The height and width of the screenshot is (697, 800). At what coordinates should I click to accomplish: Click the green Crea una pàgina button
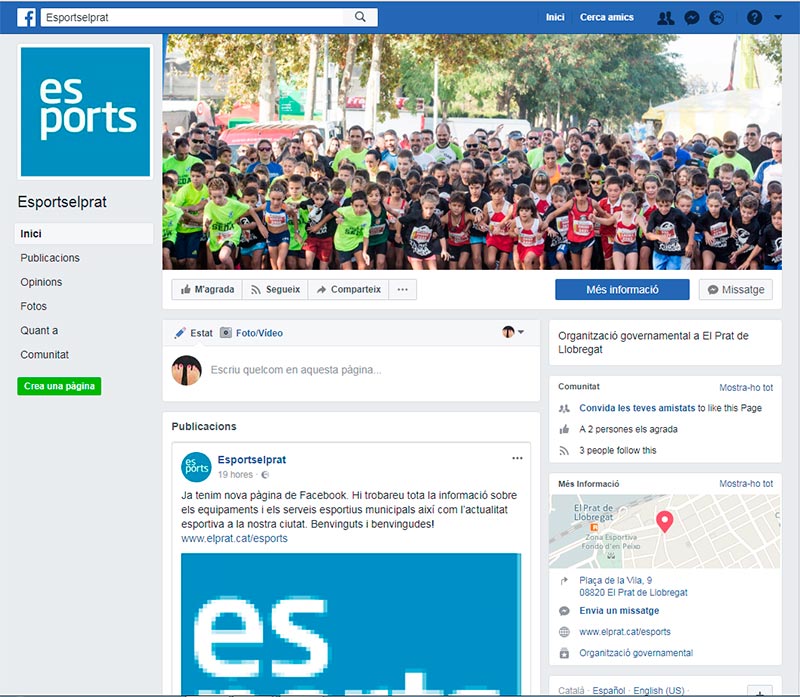pos(59,386)
